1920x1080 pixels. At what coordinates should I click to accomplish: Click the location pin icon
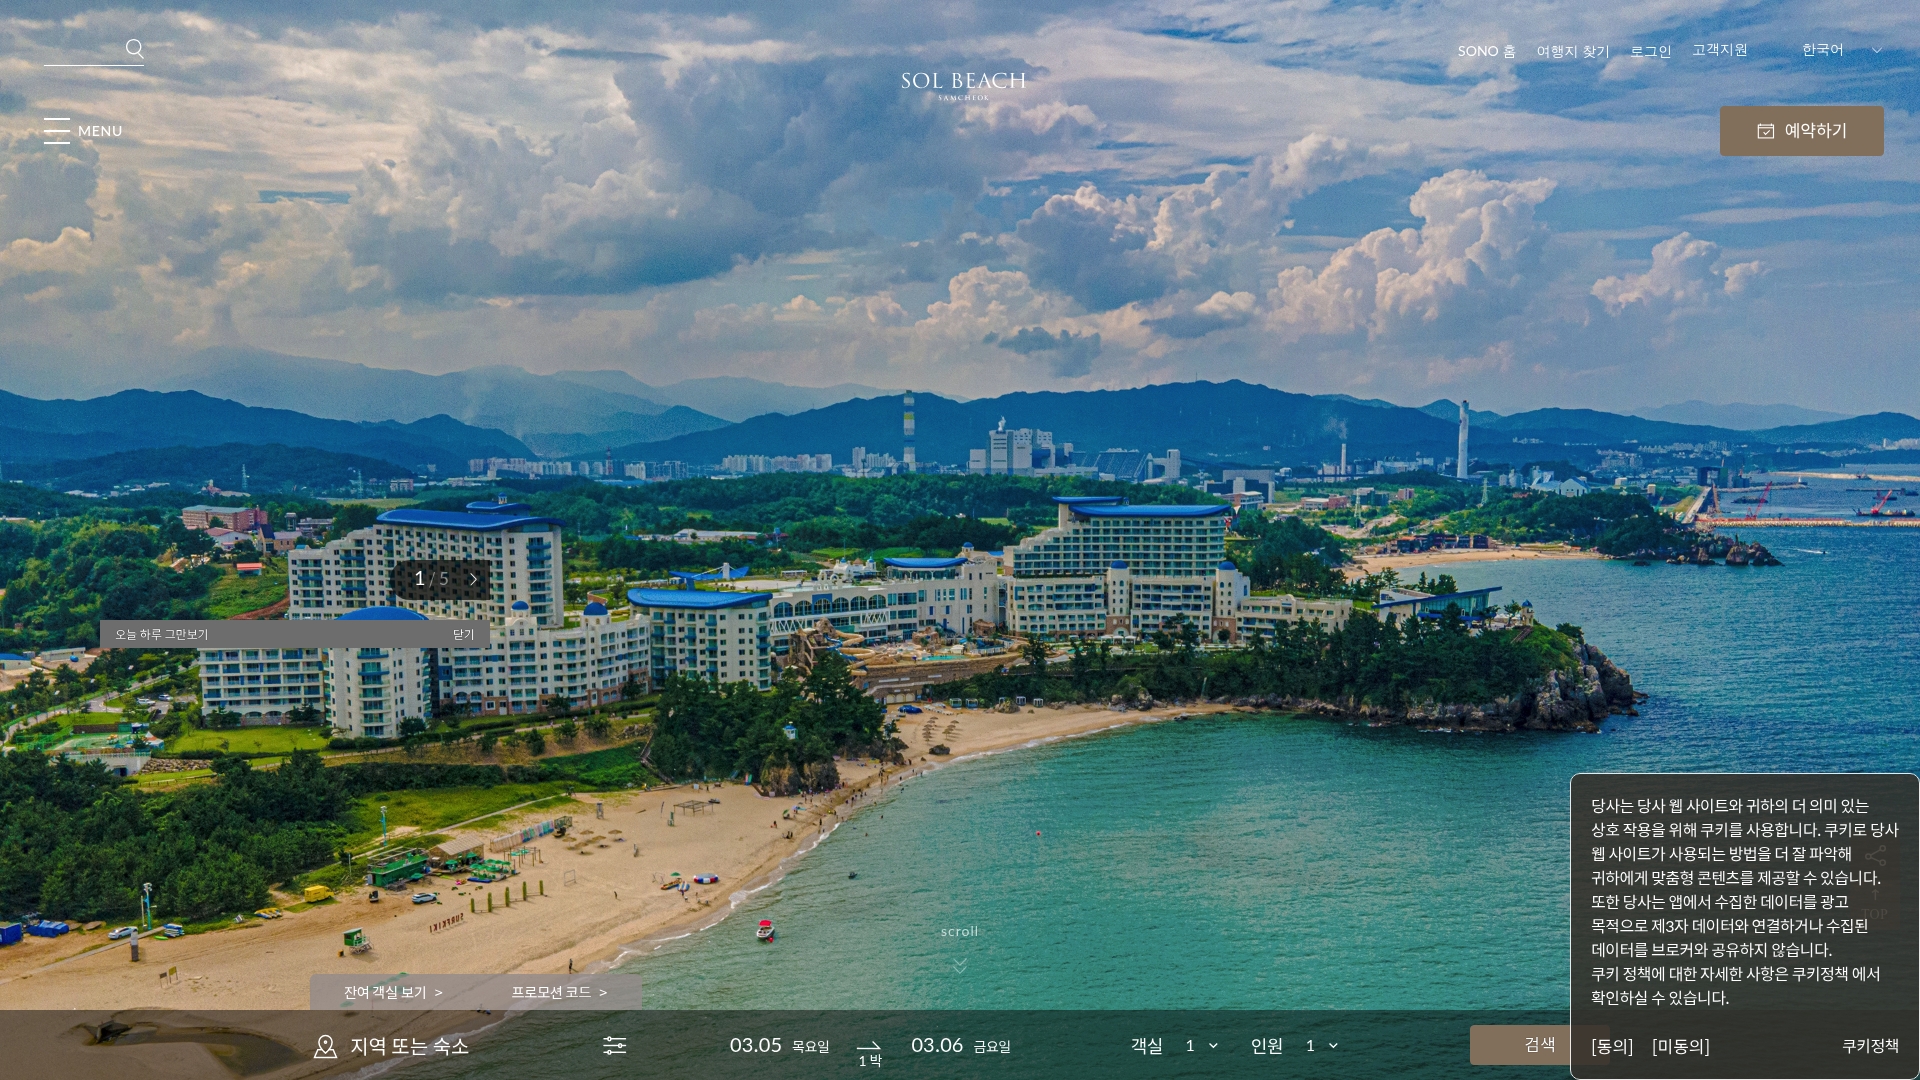pos(325,1046)
